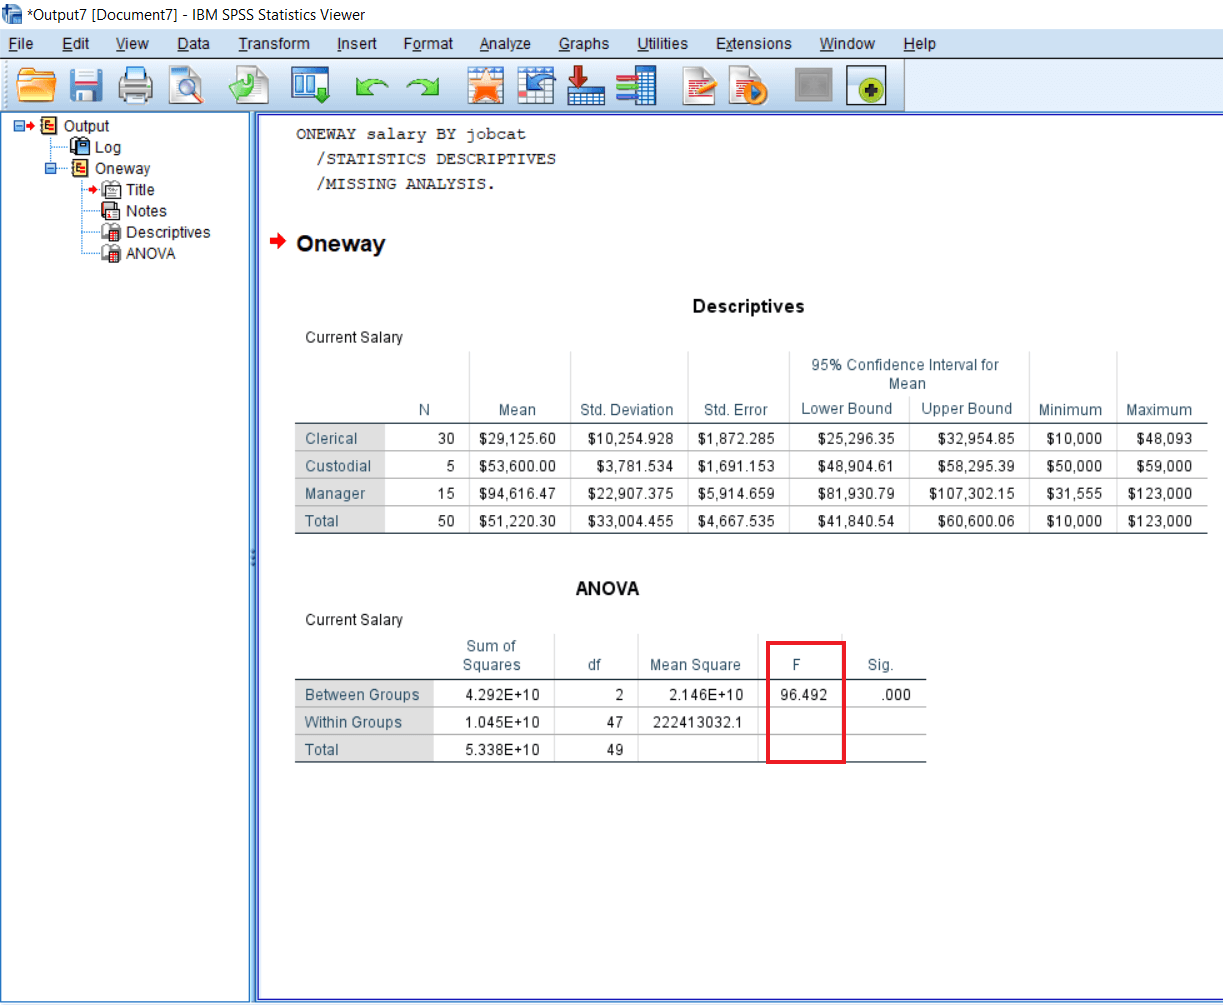Print the output with the printer icon
This screenshot has height=1005, width=1223.
[136, 86]
